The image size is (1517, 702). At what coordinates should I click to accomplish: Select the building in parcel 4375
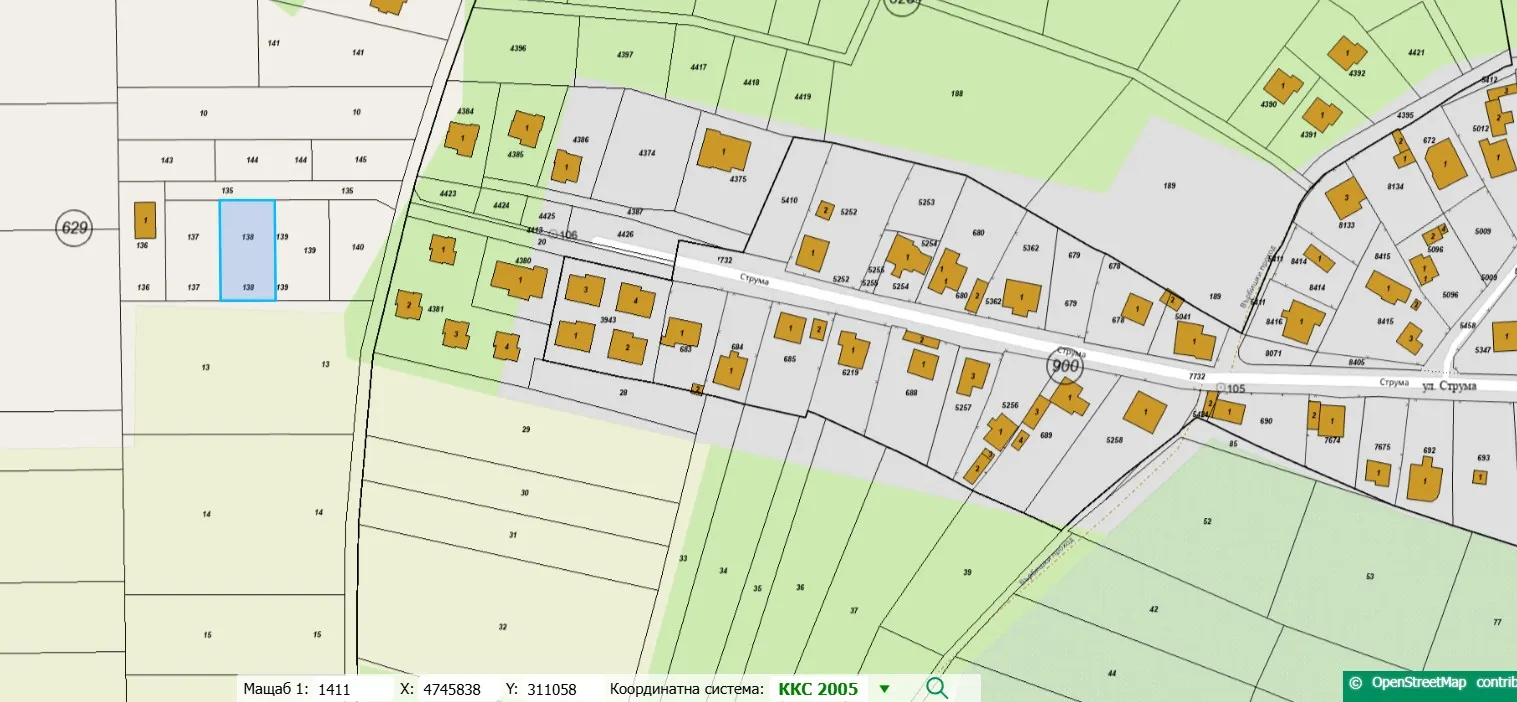724,151
